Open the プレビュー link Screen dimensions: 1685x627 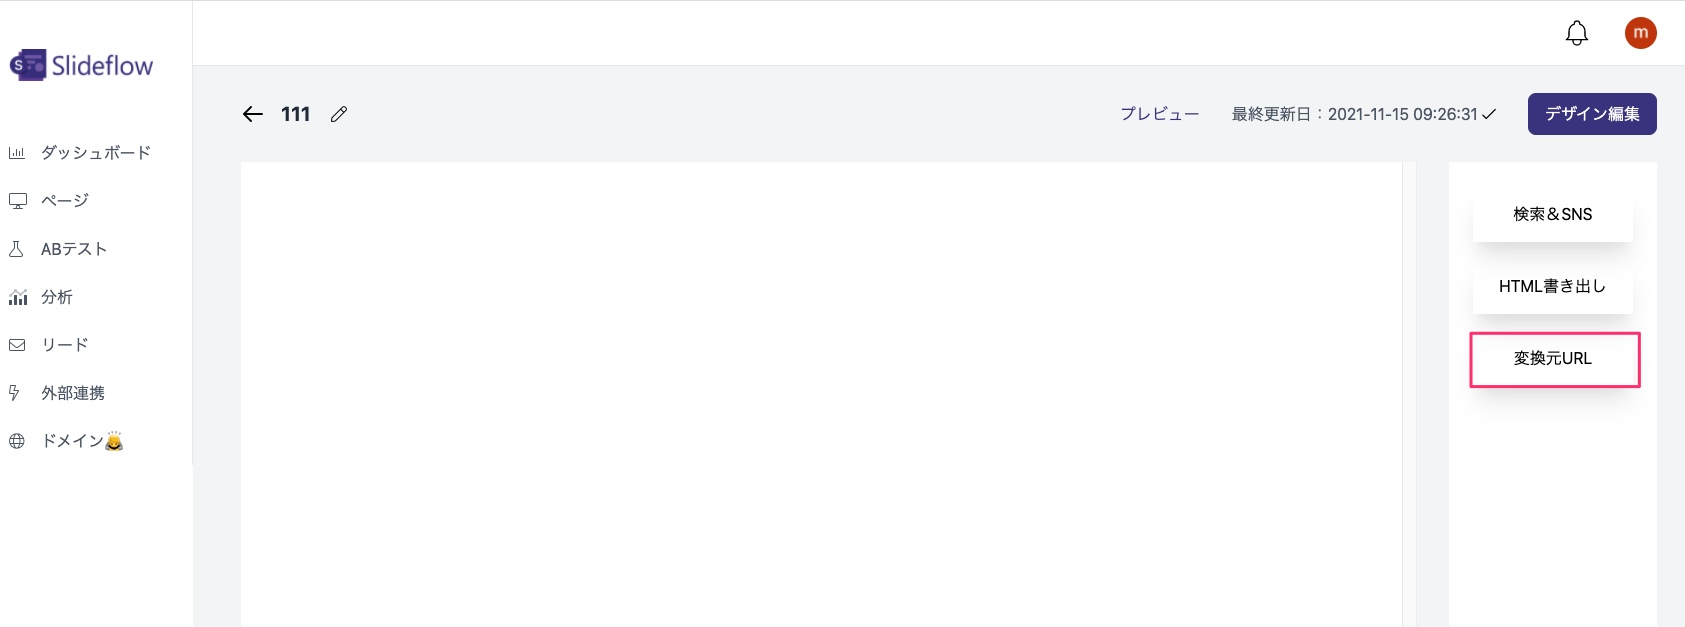tap(1159, 113)
